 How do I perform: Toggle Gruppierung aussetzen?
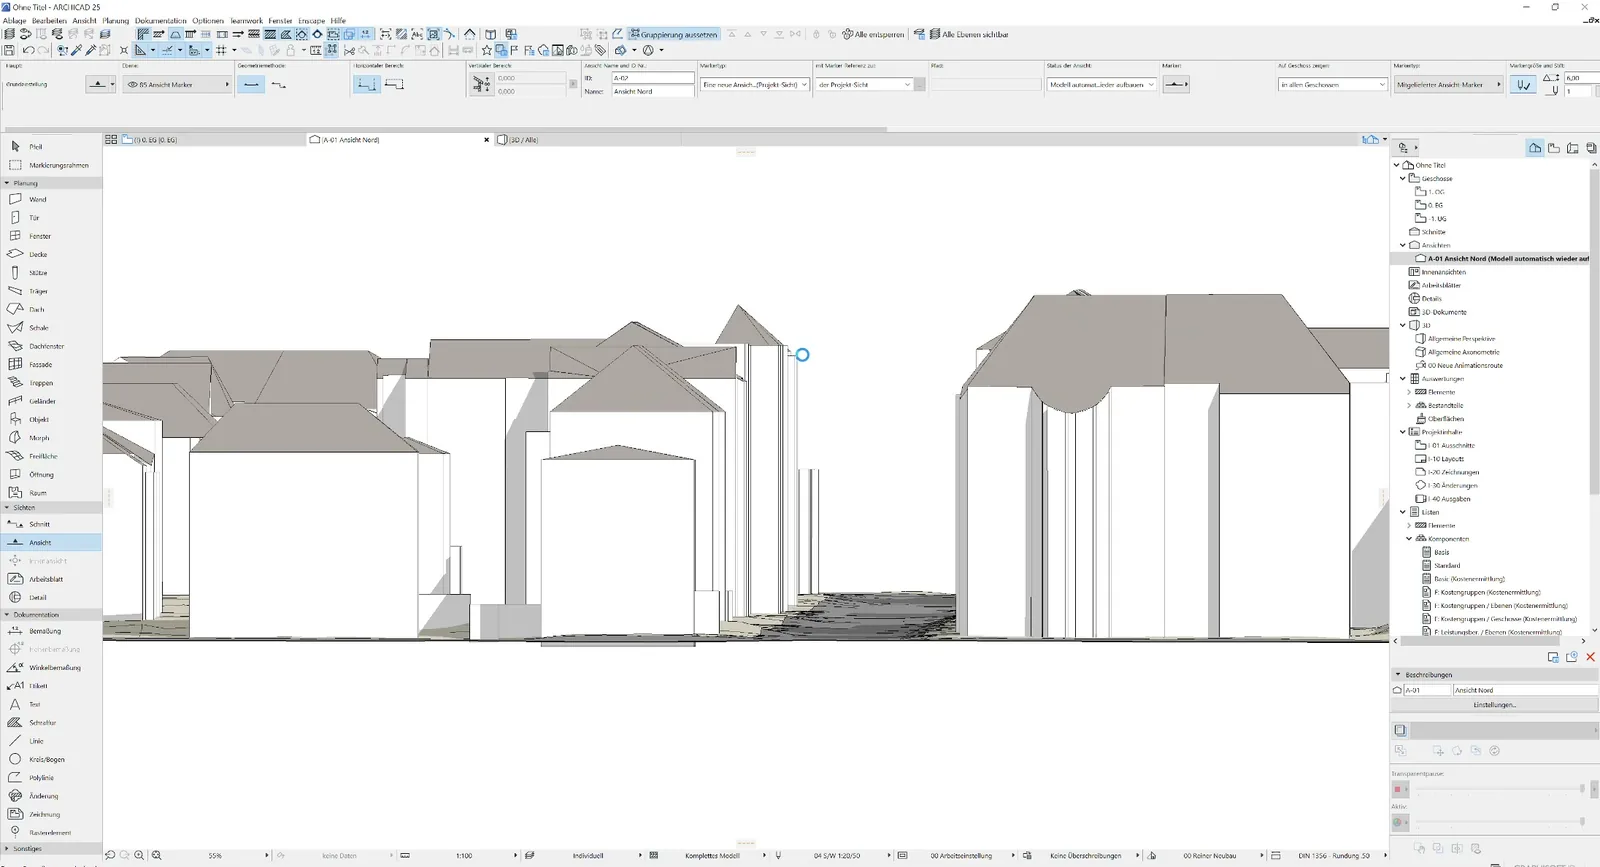673,34
